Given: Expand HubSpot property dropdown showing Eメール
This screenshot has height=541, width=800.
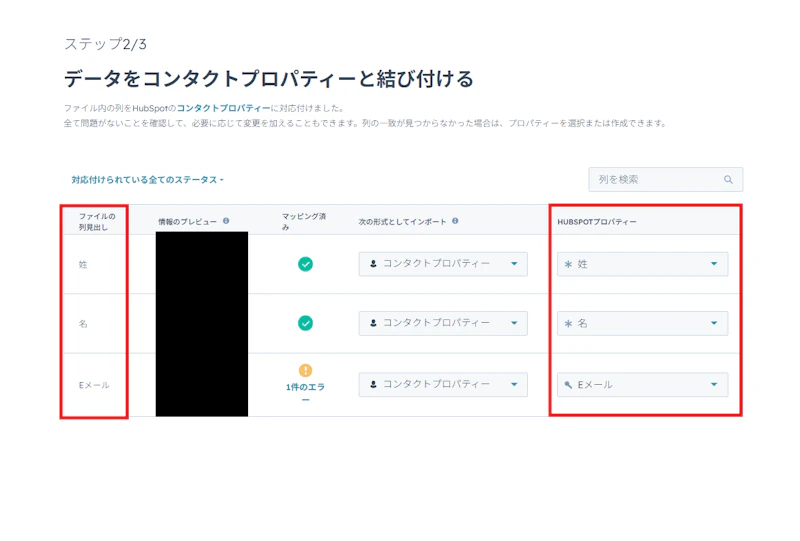Looking at the screenshot, I should click(x=642, y=384).
